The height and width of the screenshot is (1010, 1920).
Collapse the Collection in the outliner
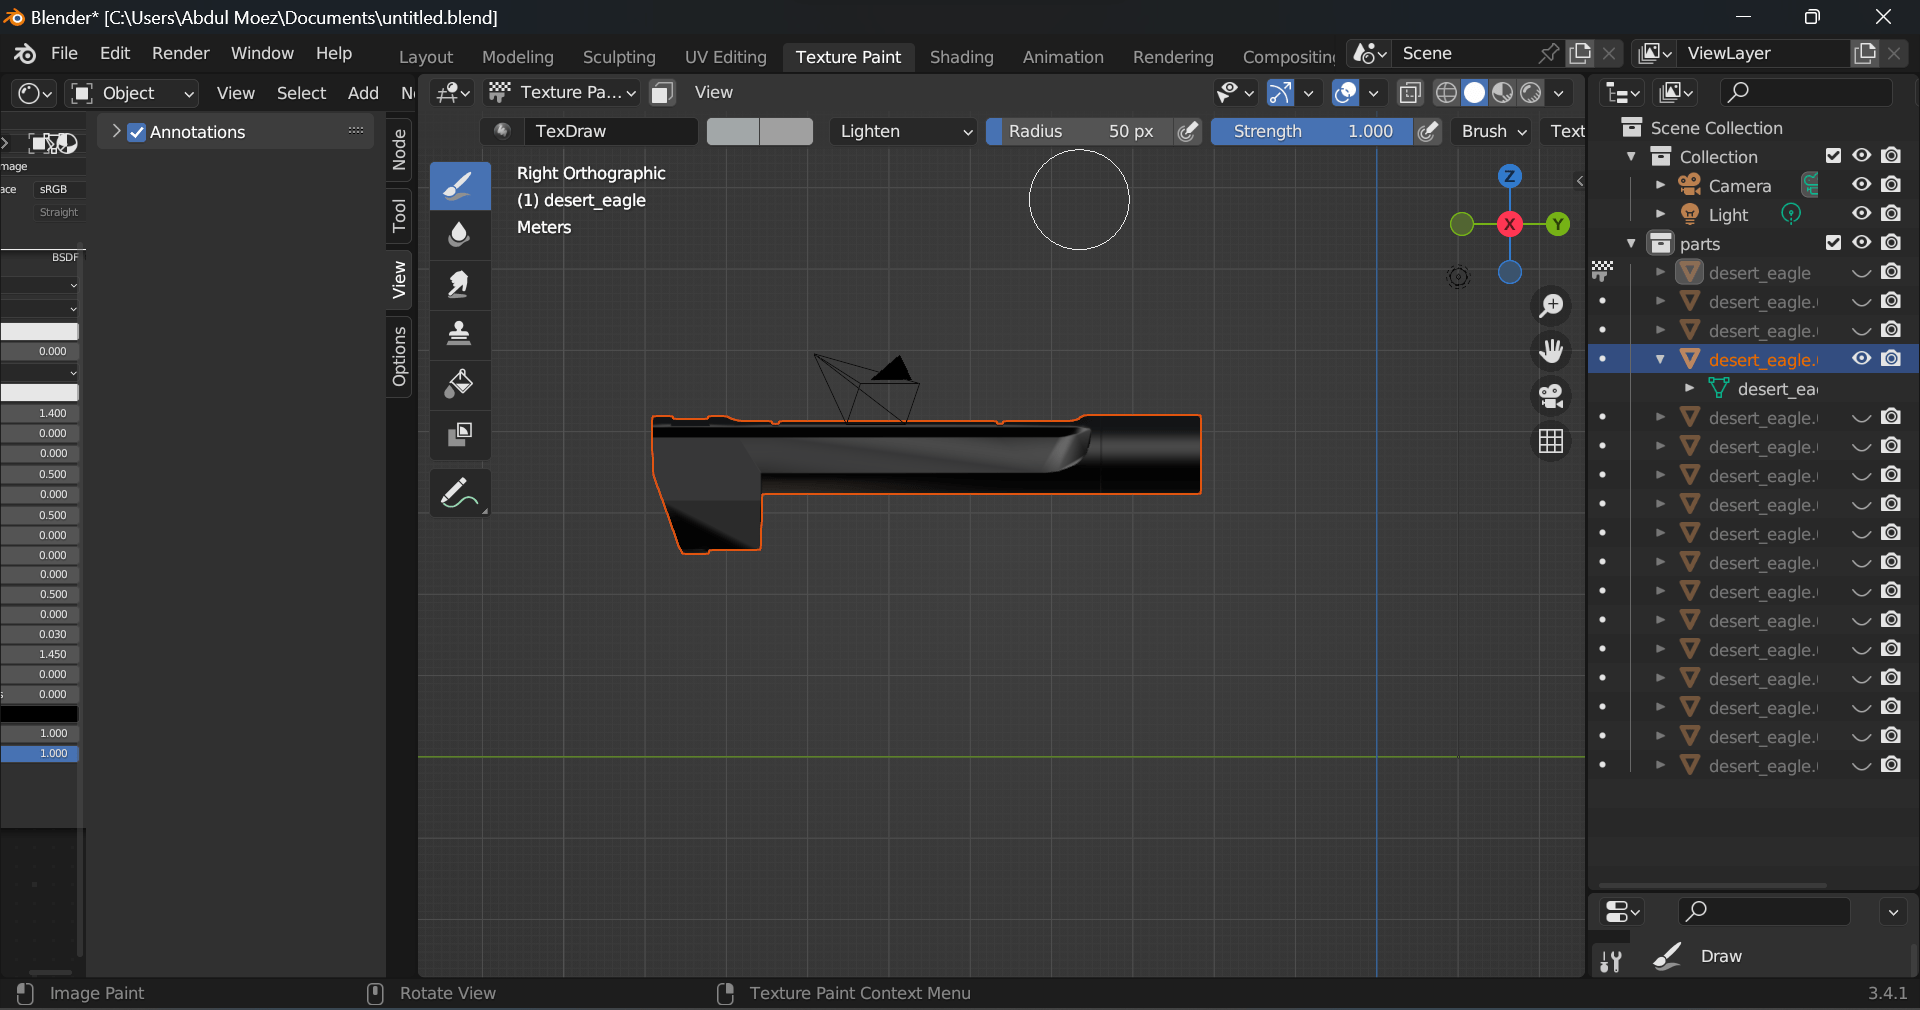(x=1632, y=156)
